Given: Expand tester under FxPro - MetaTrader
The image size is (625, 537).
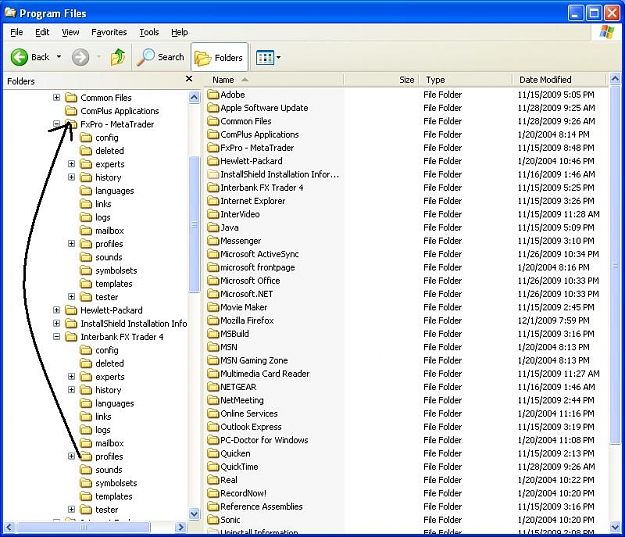Looking at the screenshot, I should pos(71,297).
